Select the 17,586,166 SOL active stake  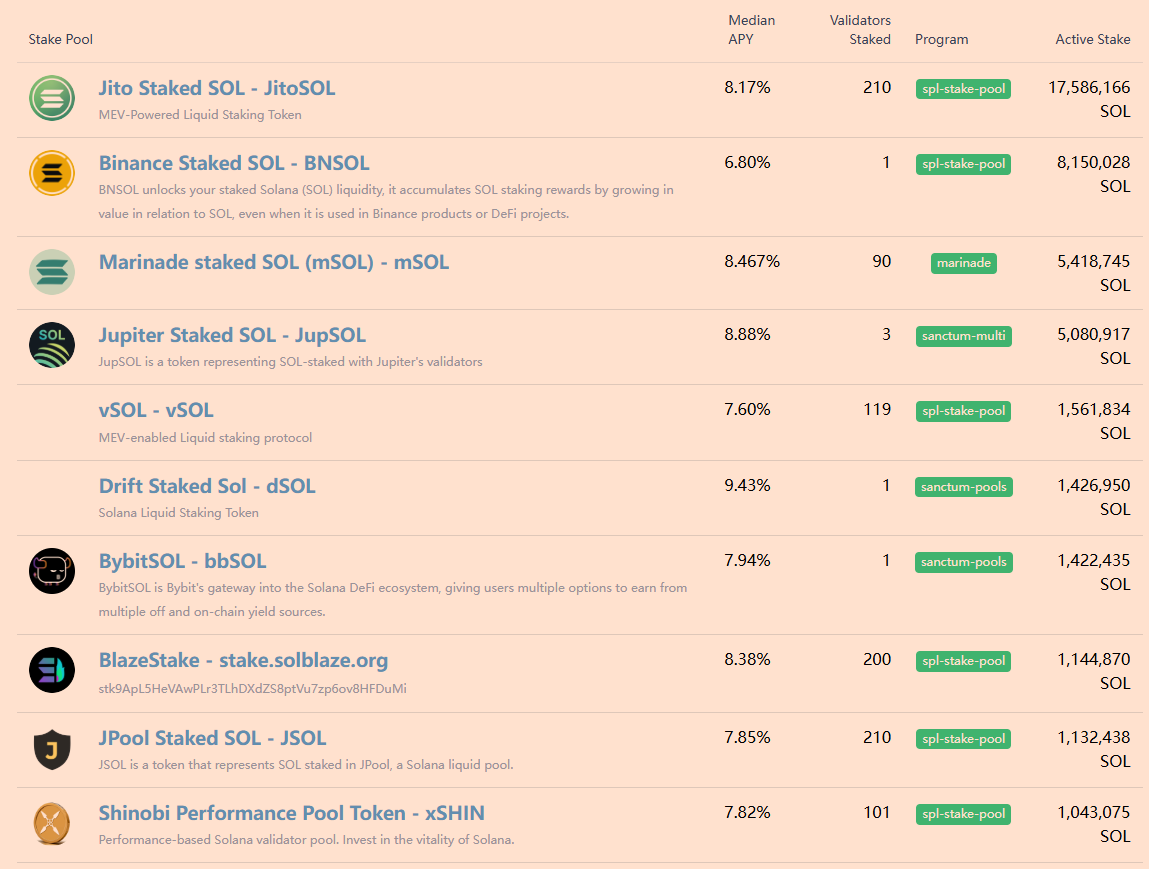(1089, 100)
